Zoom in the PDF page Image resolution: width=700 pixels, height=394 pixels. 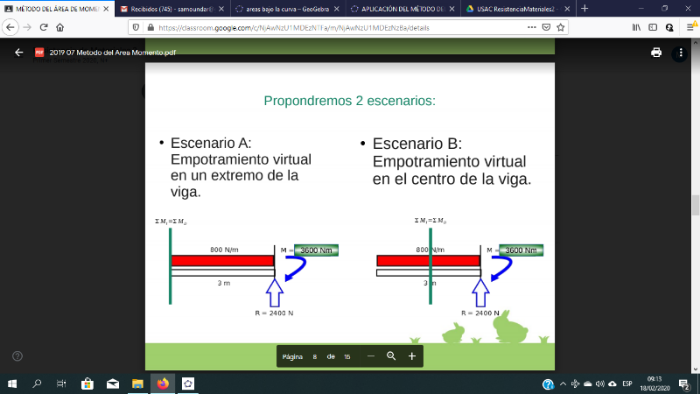(412, 356)
